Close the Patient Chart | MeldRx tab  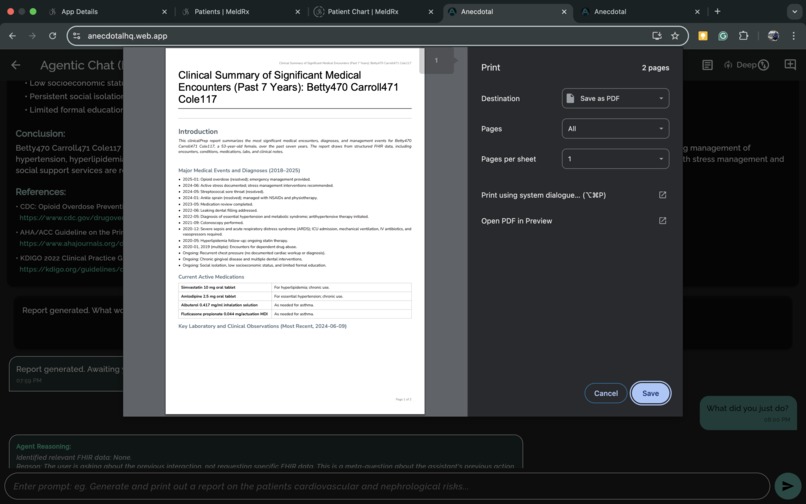pyautogui.click(x=430, y=11)
